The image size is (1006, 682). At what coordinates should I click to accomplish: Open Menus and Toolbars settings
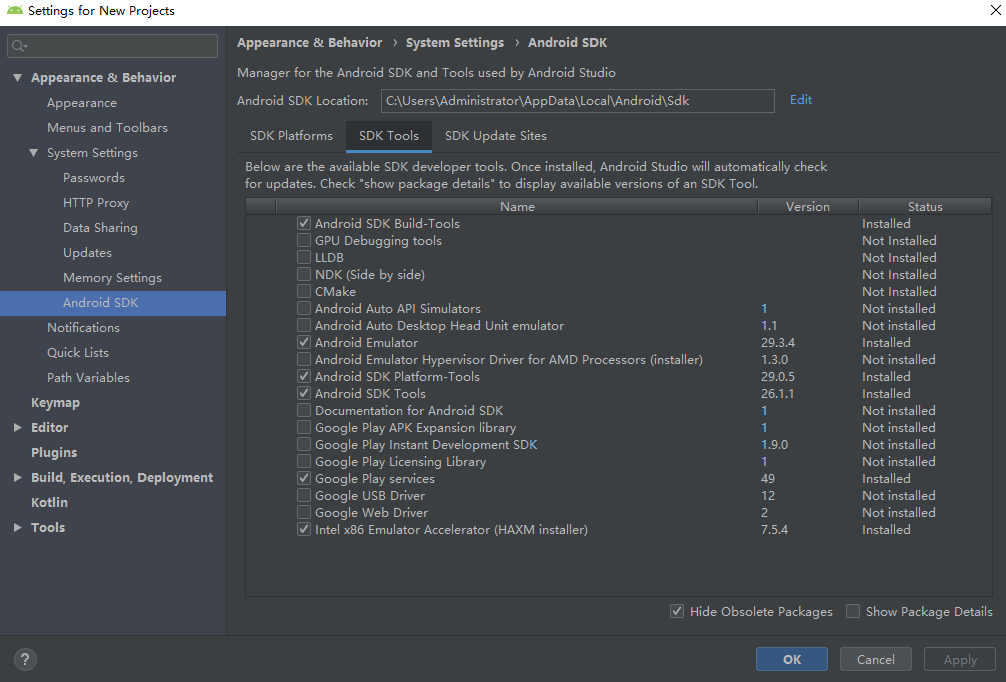coord(107,128)
